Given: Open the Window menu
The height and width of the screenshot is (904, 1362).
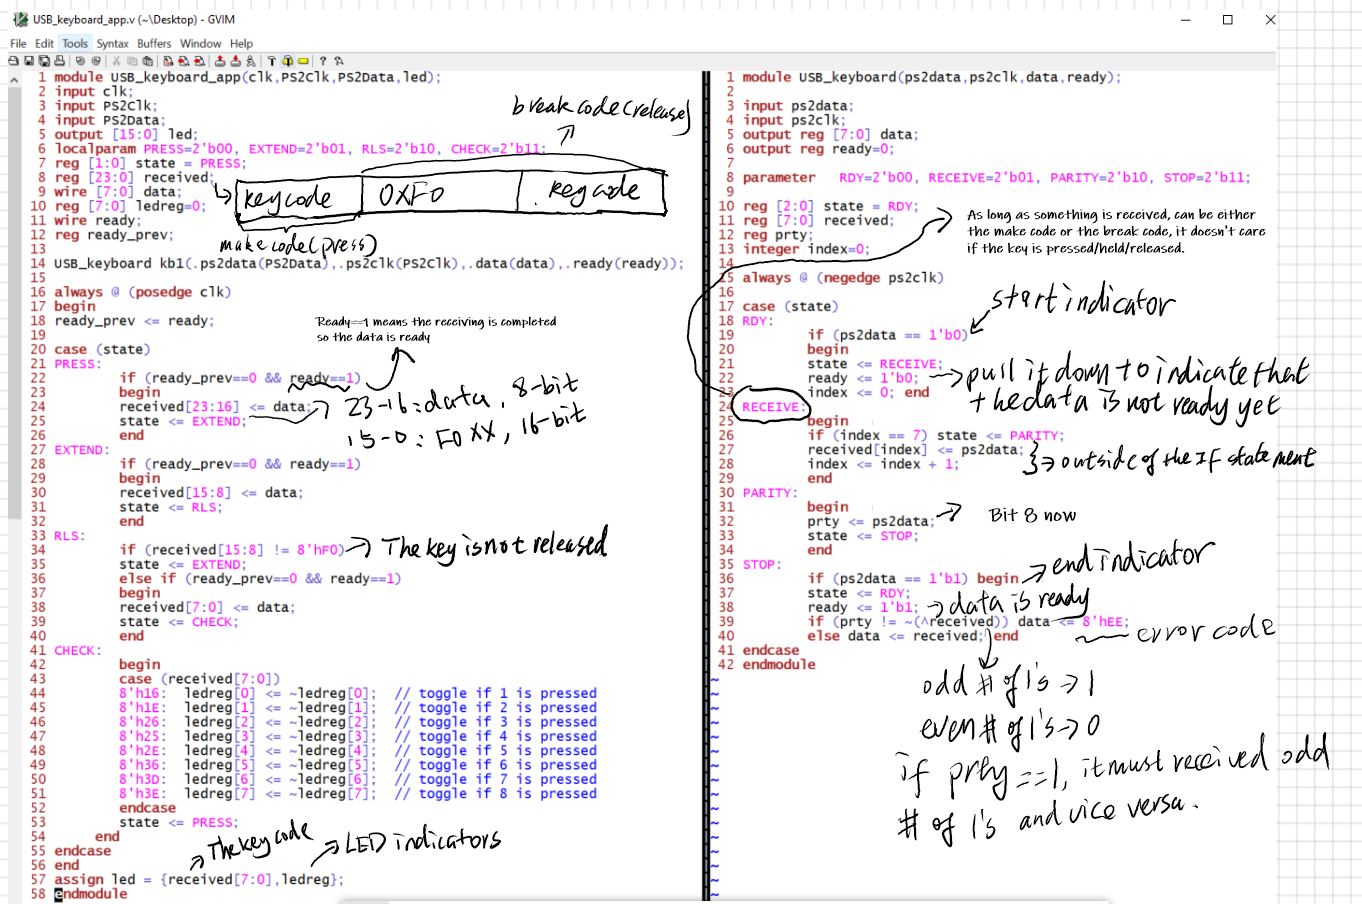Looking at the screenshot, I should pos(200,44).
